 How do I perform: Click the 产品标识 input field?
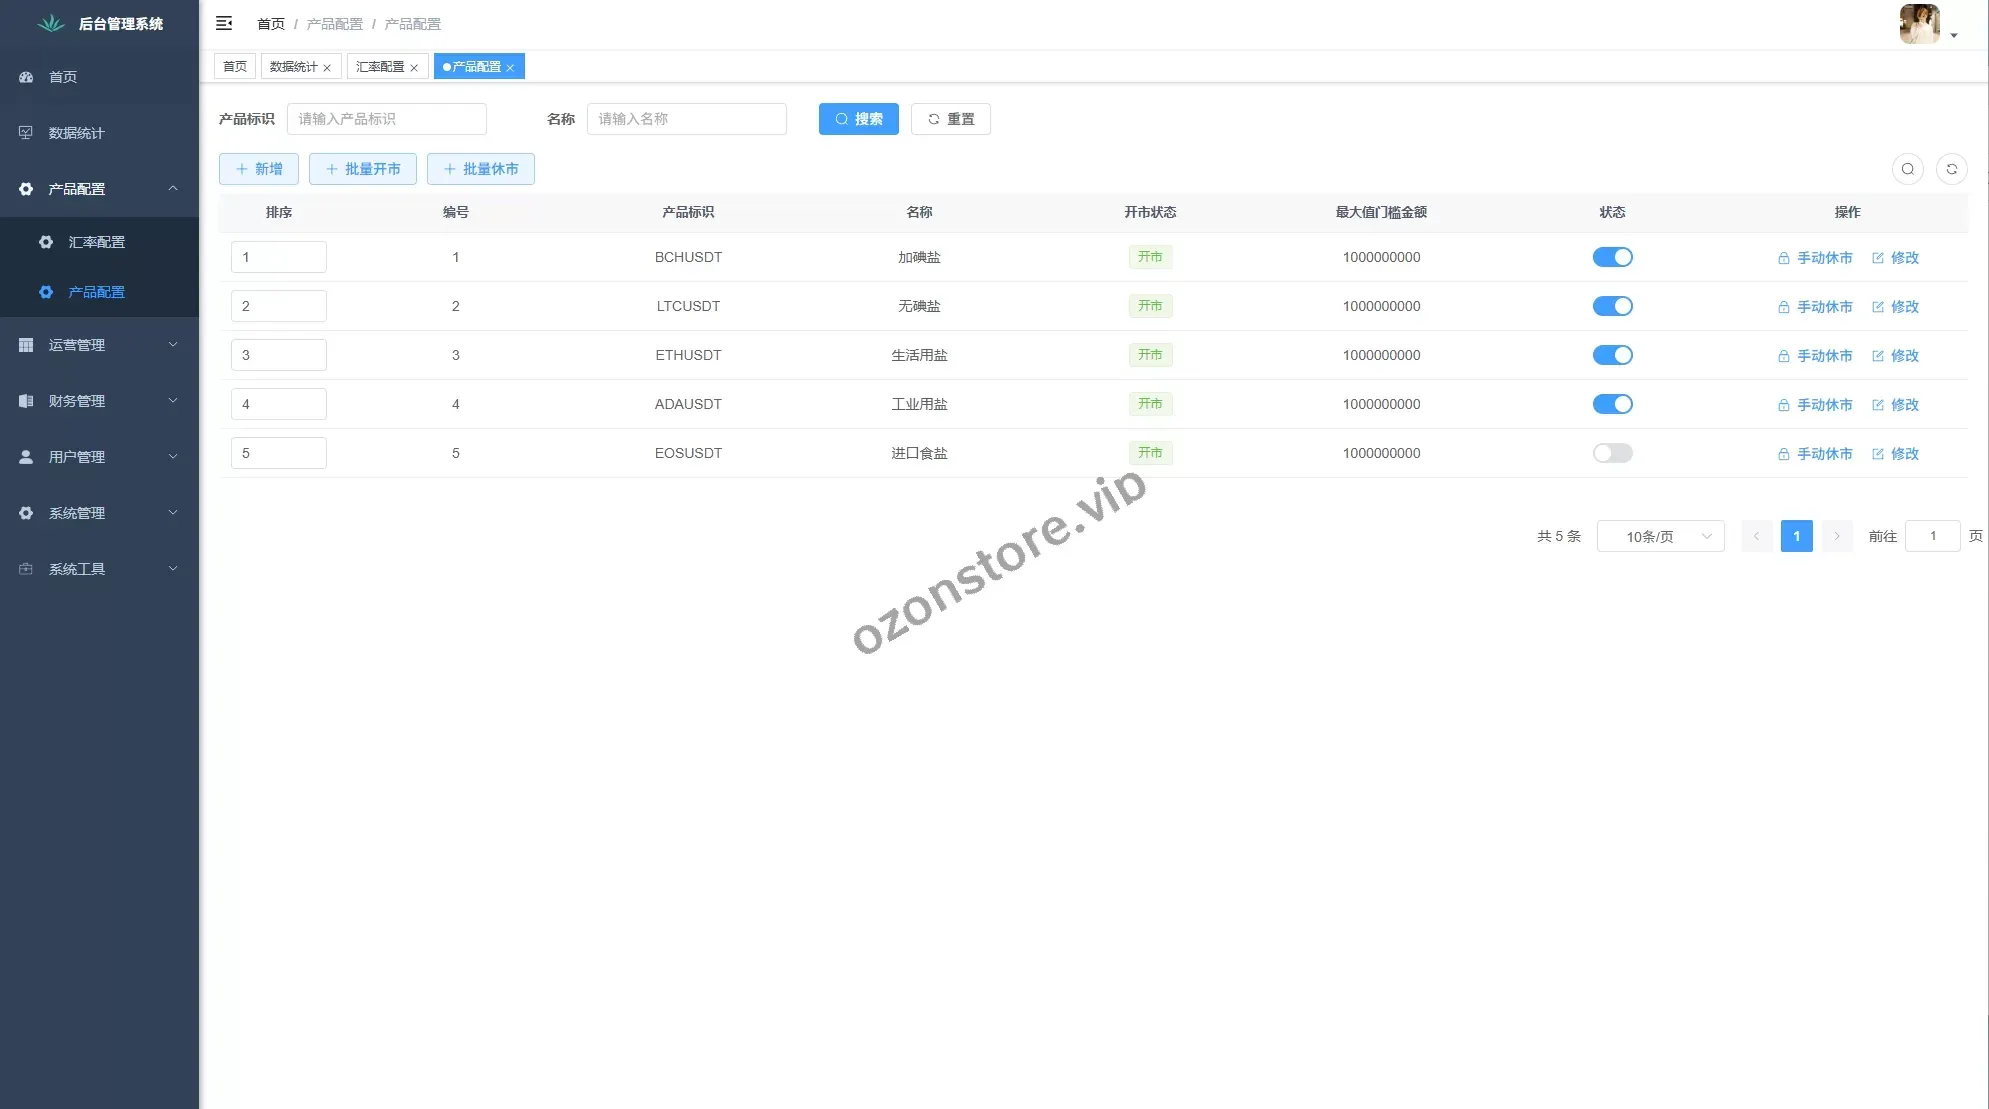(x=386, y=119)
